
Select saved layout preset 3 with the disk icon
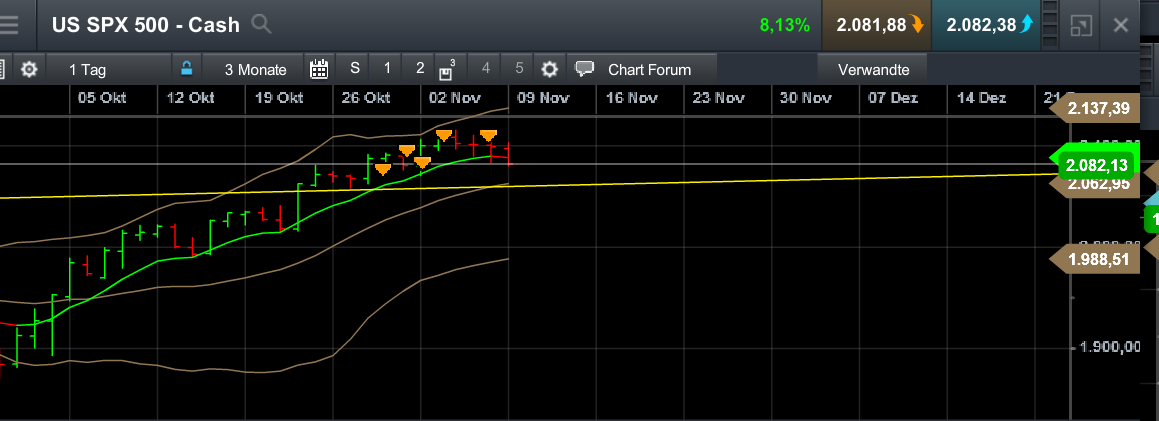(447, 69)
